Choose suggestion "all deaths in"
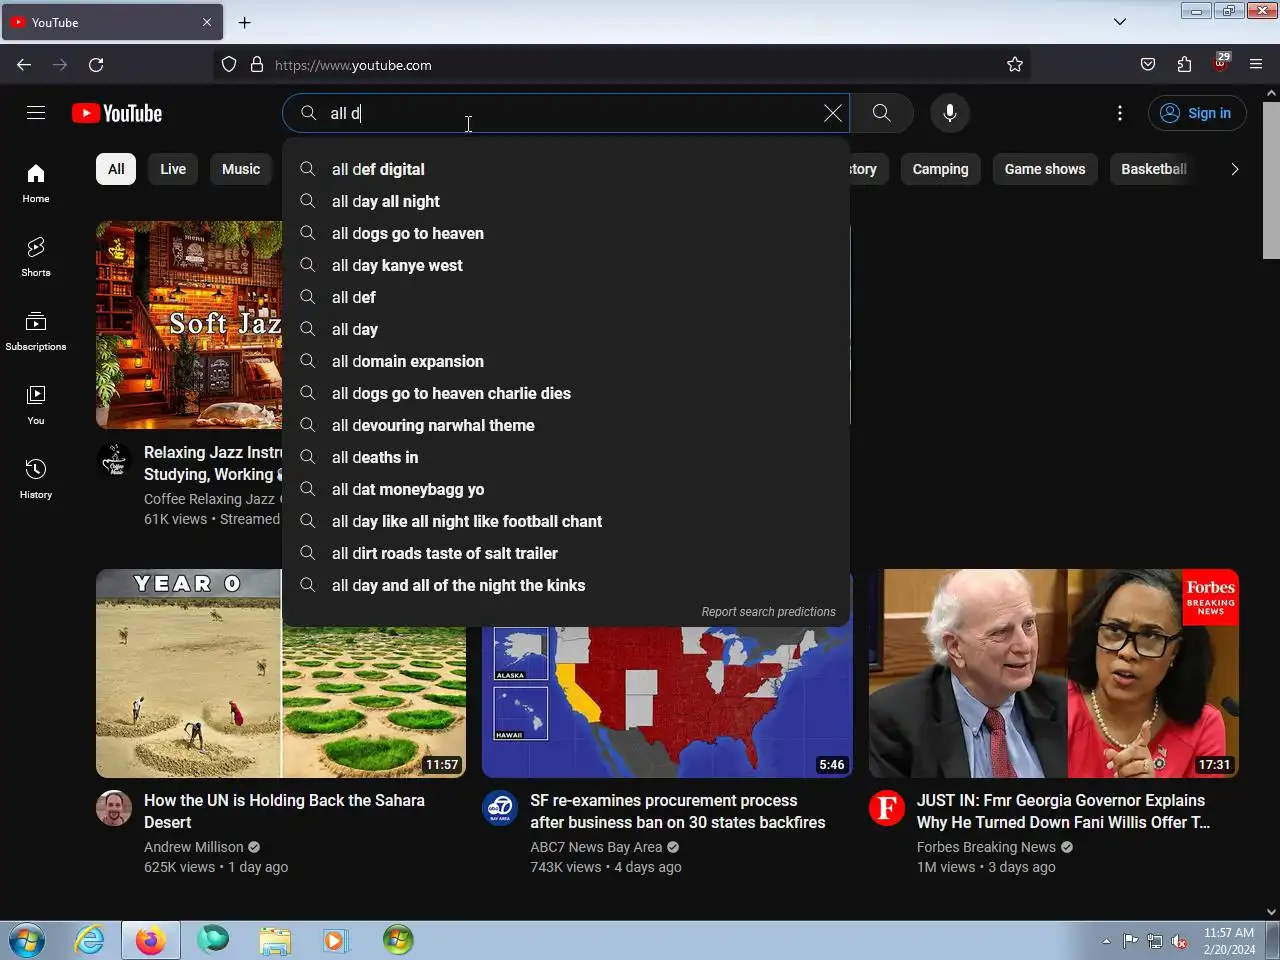 click(566, 457)
